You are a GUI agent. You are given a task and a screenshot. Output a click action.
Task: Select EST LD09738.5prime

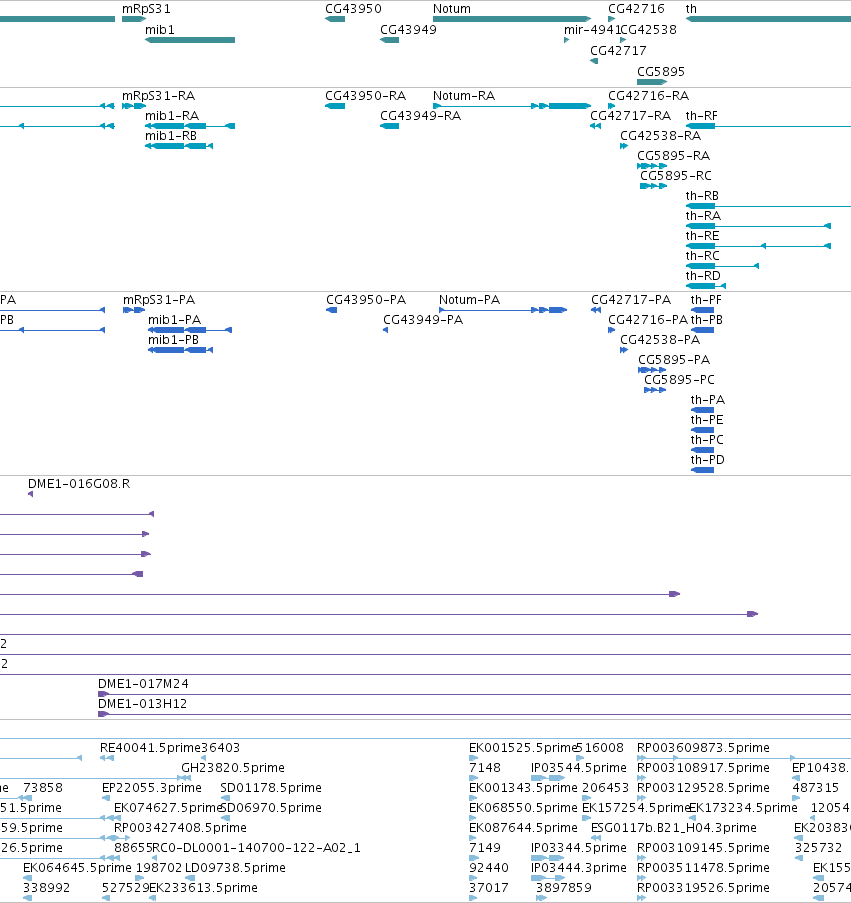tap(189, 878)
